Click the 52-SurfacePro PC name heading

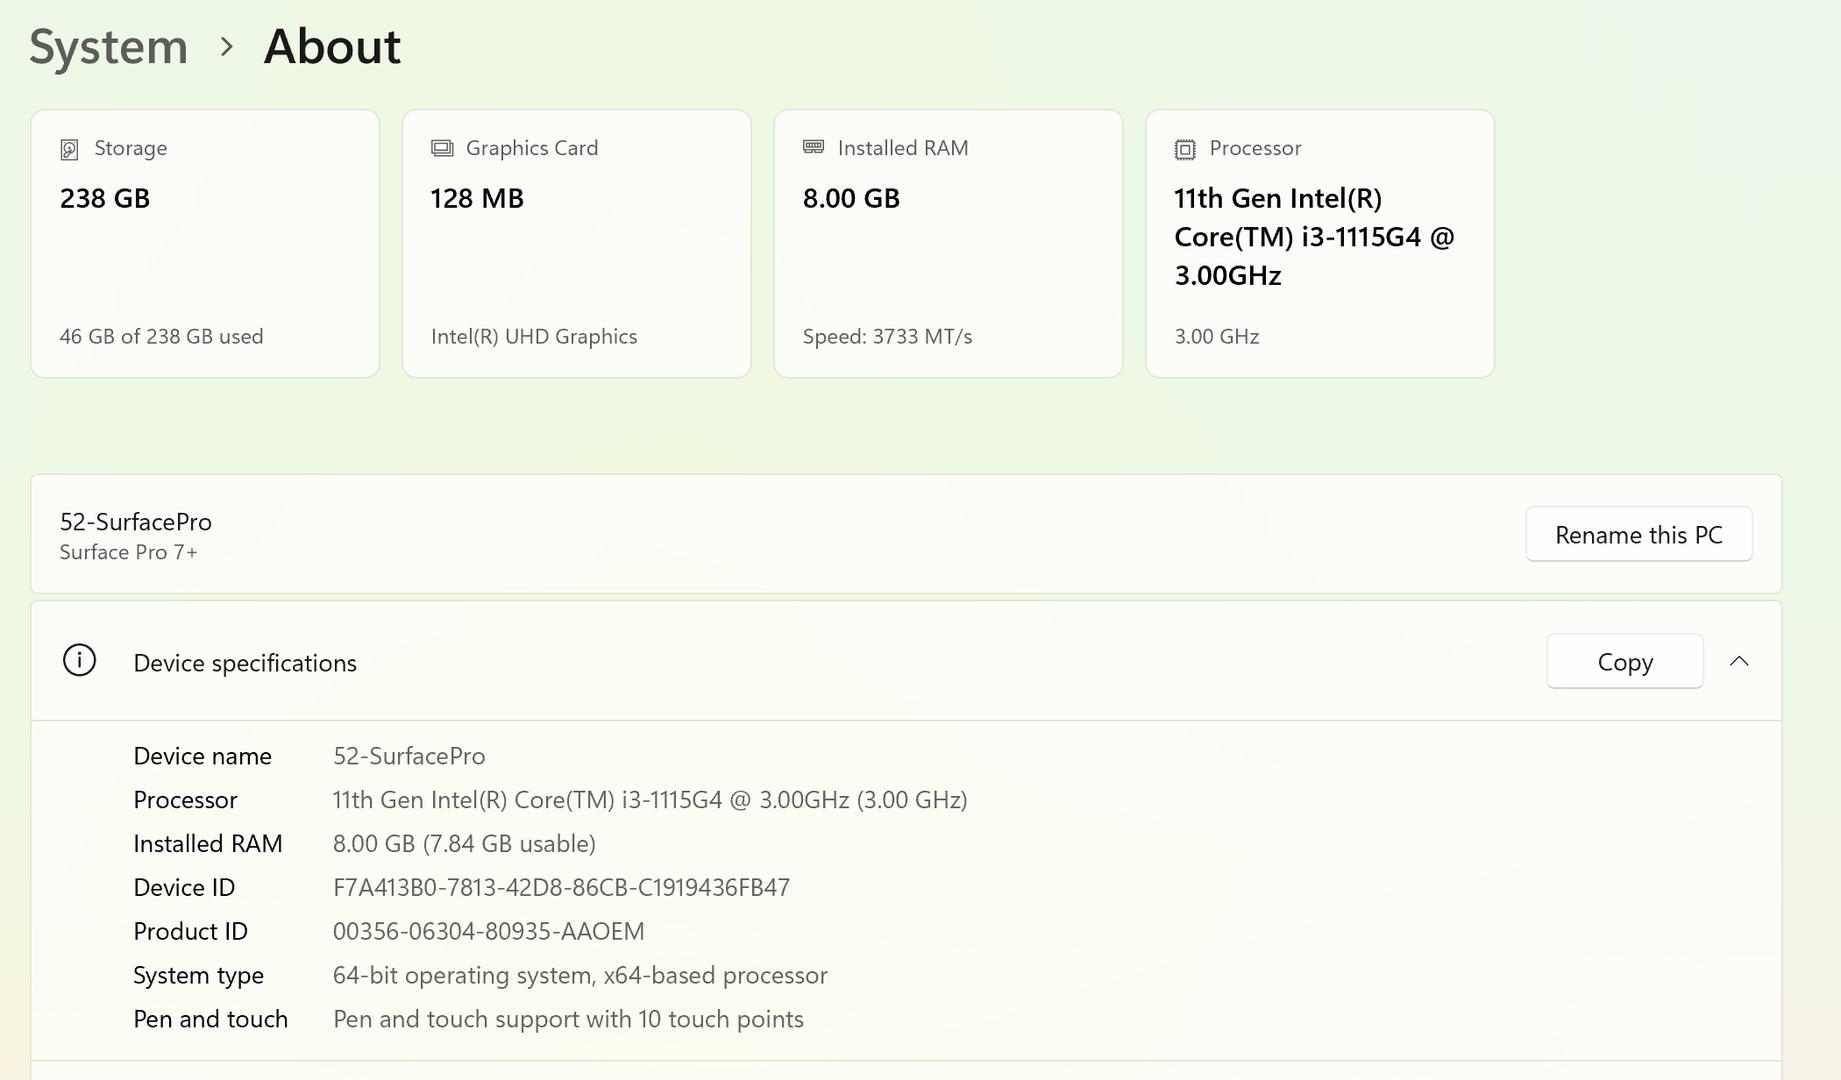click(x=136, y=522)
